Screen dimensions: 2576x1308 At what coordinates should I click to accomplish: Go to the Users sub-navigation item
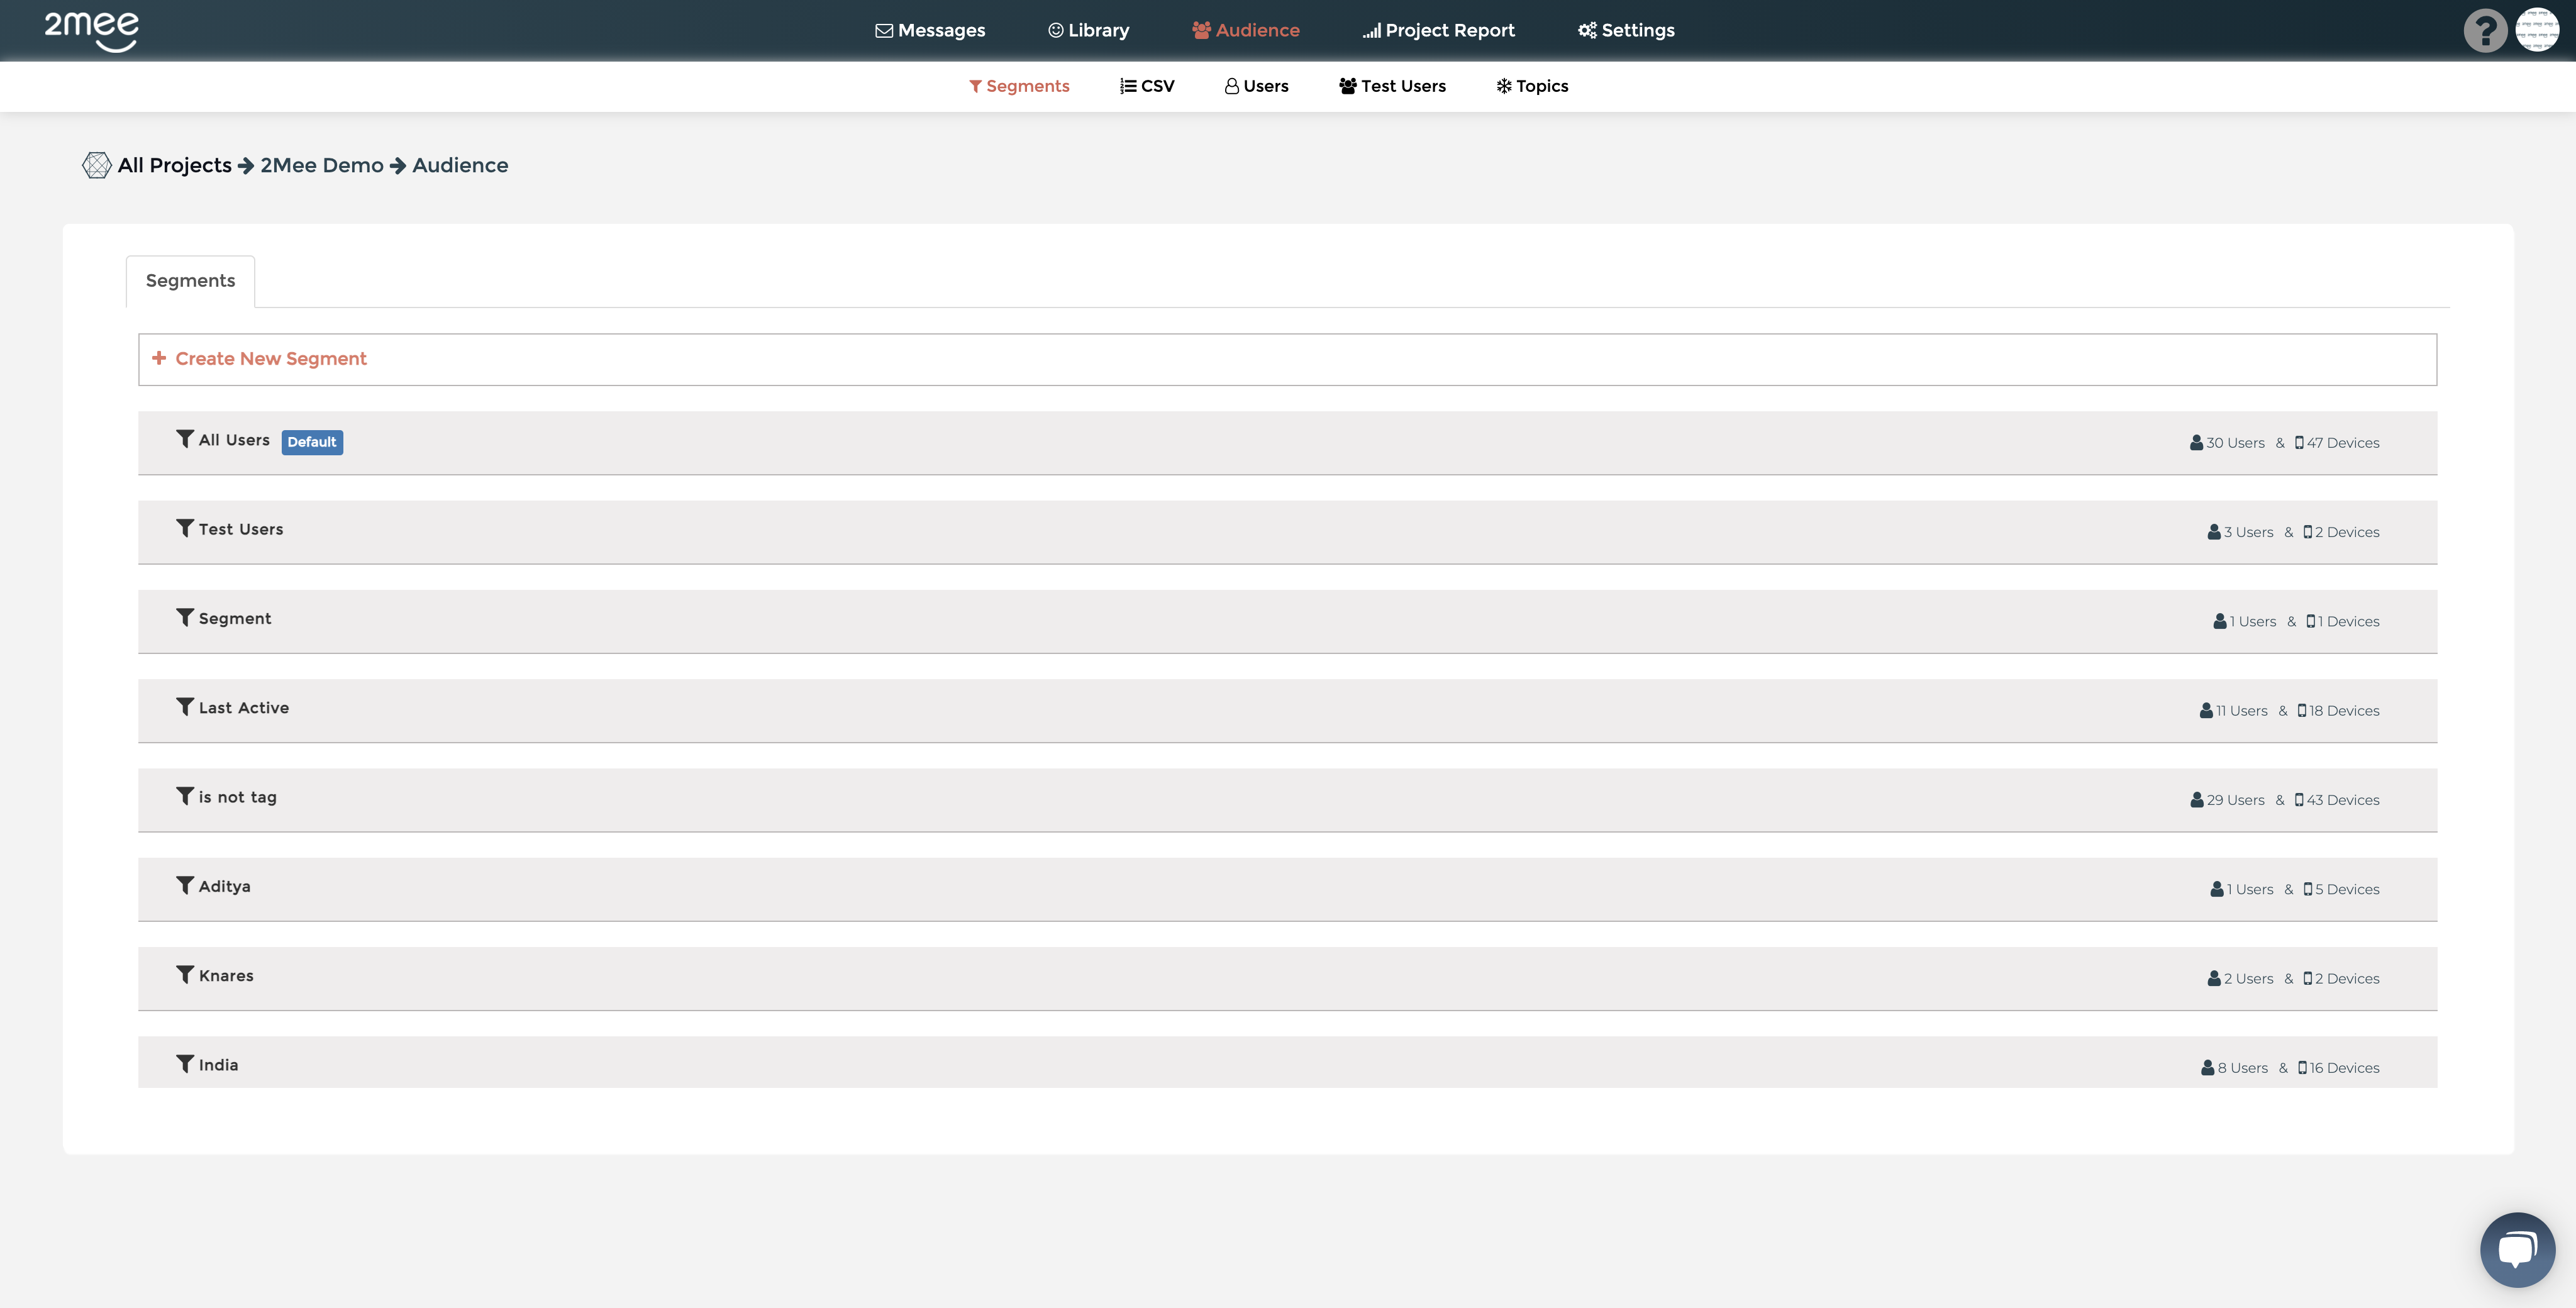1256,87
